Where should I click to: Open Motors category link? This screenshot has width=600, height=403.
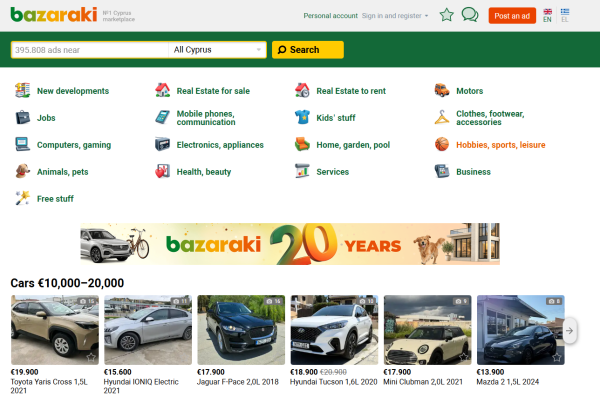470,91
